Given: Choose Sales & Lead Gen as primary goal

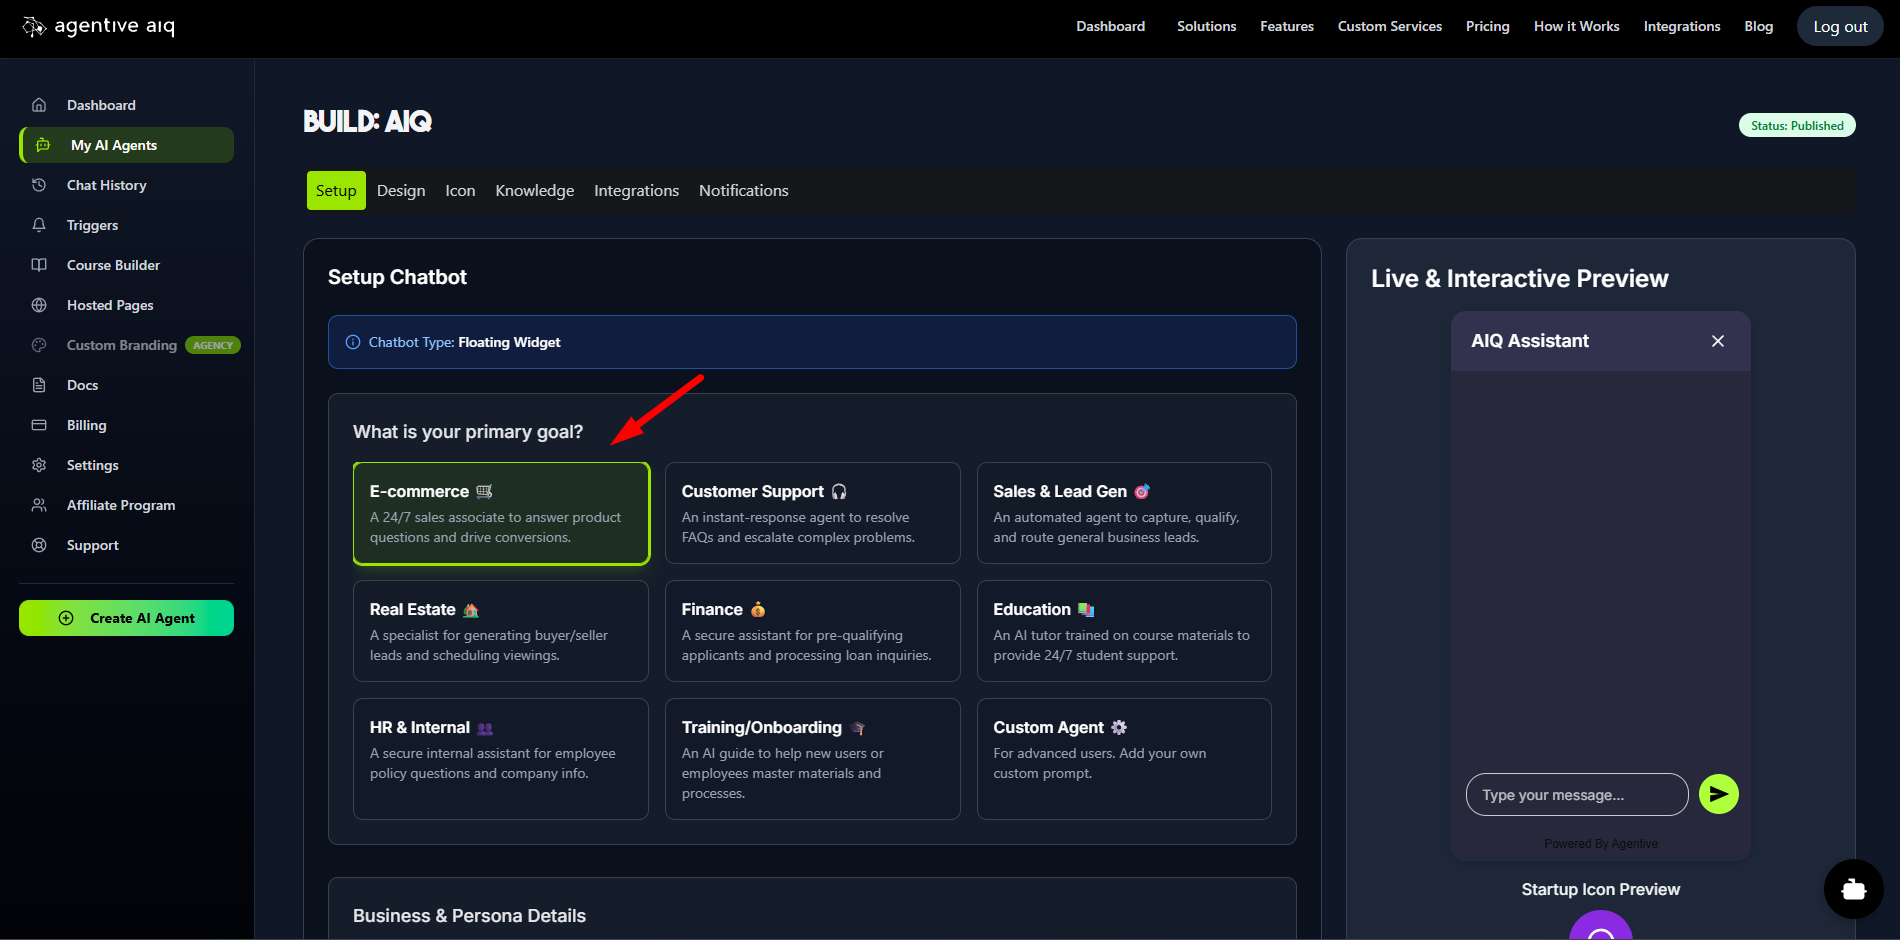Looking at the screenshot, I should click(1123, 513).
